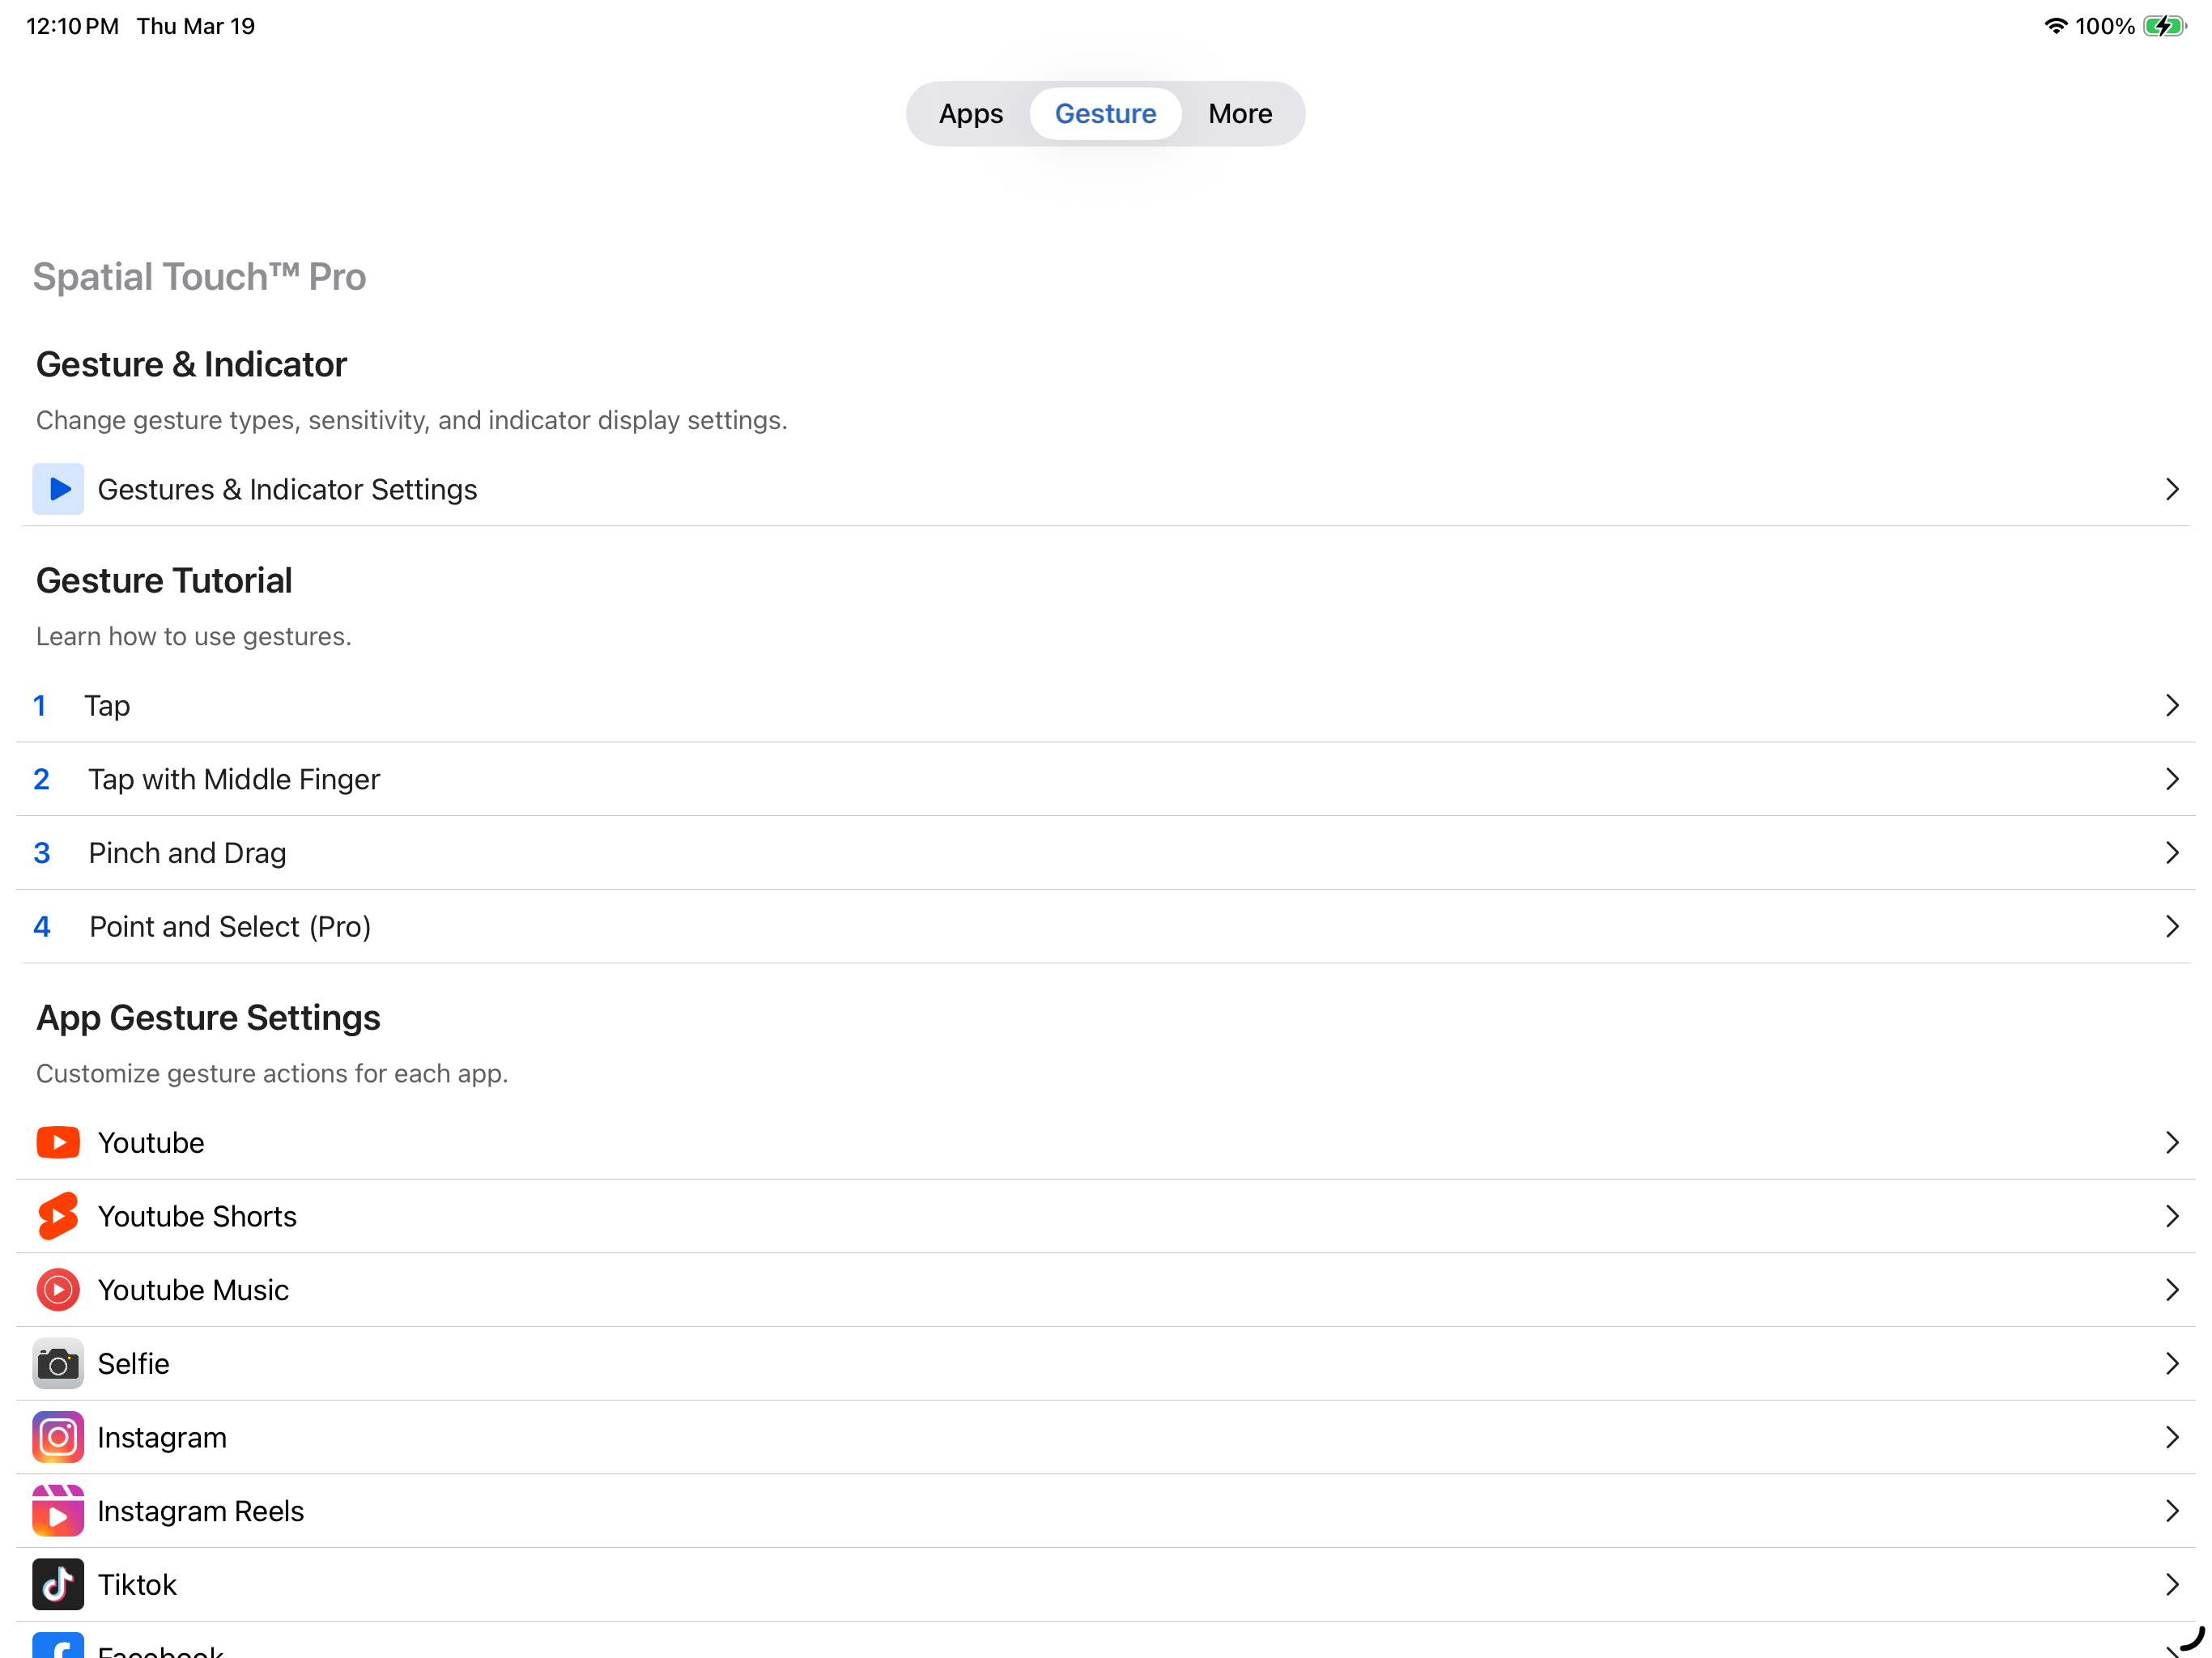This screenshot has width=2212, height=1658.
Task: Open Pinch and Drag chevron
Action: [2172, 853]
